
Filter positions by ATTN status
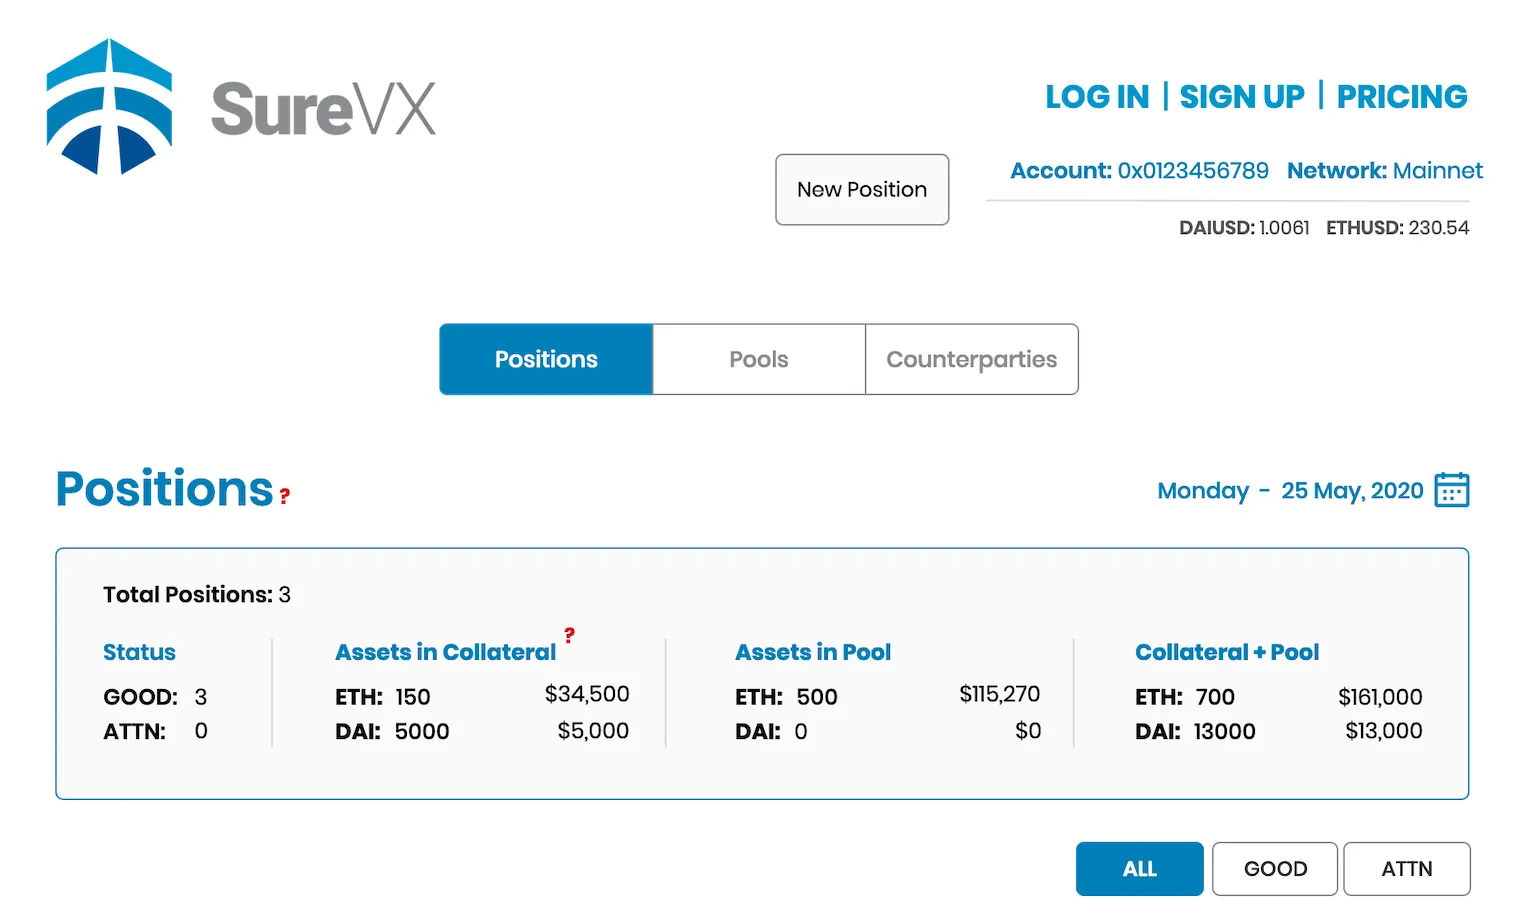[x=1406, y=869]
